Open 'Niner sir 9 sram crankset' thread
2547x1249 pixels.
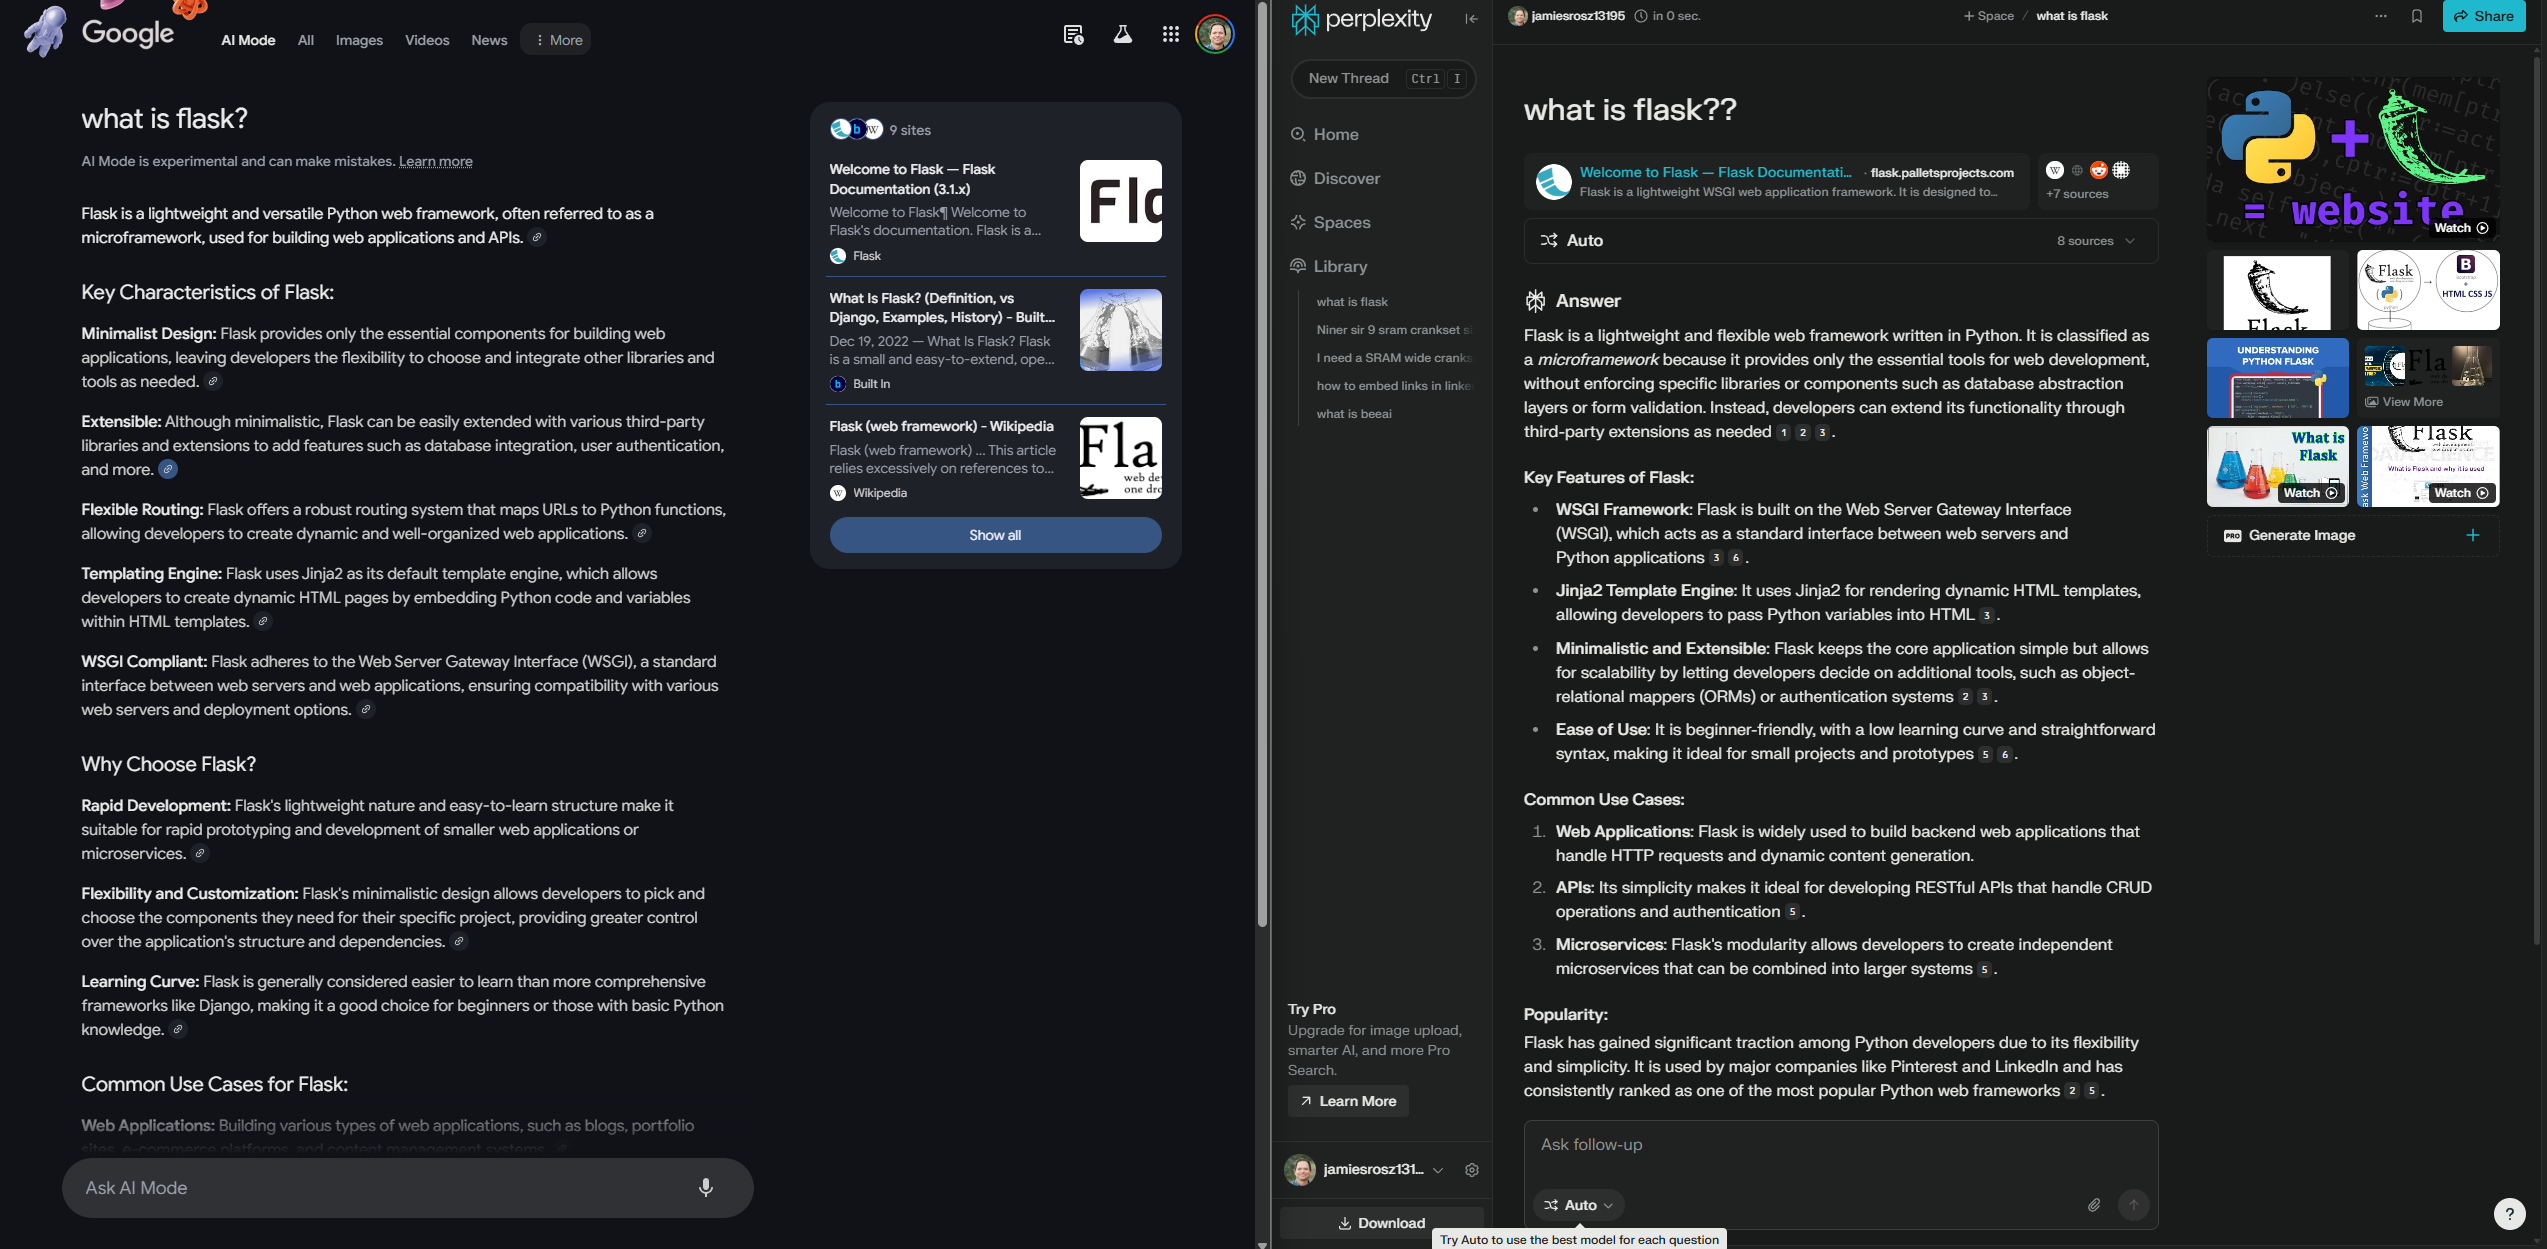[x=1393, y=330]
